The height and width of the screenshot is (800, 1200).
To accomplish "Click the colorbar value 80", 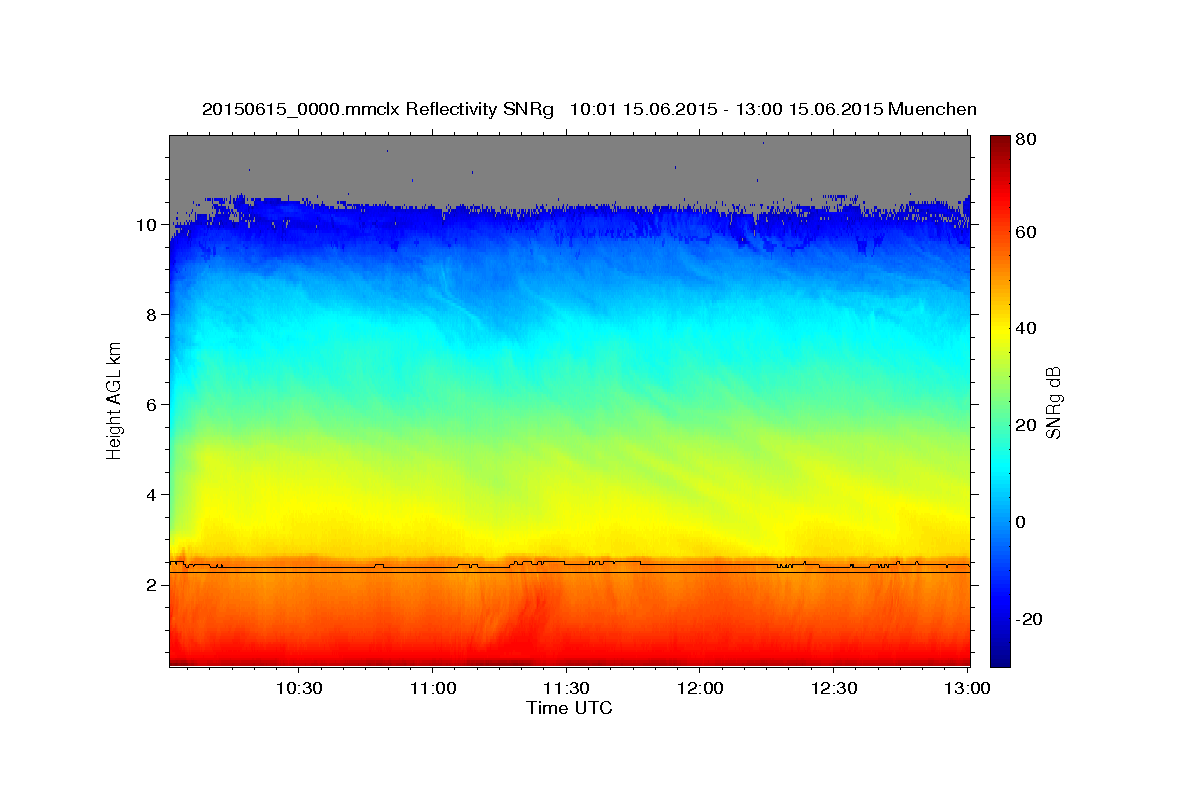I will [x=1025, y=139].
